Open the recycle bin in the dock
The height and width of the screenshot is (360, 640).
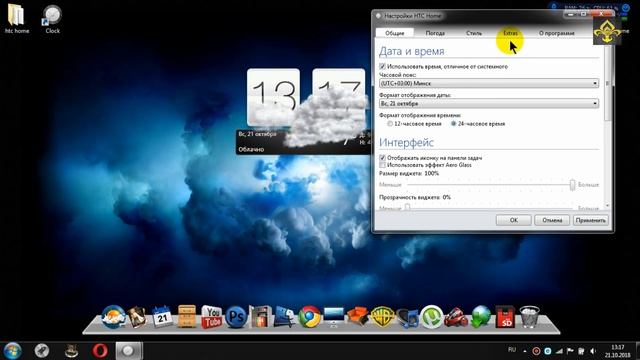coord(529,317)
